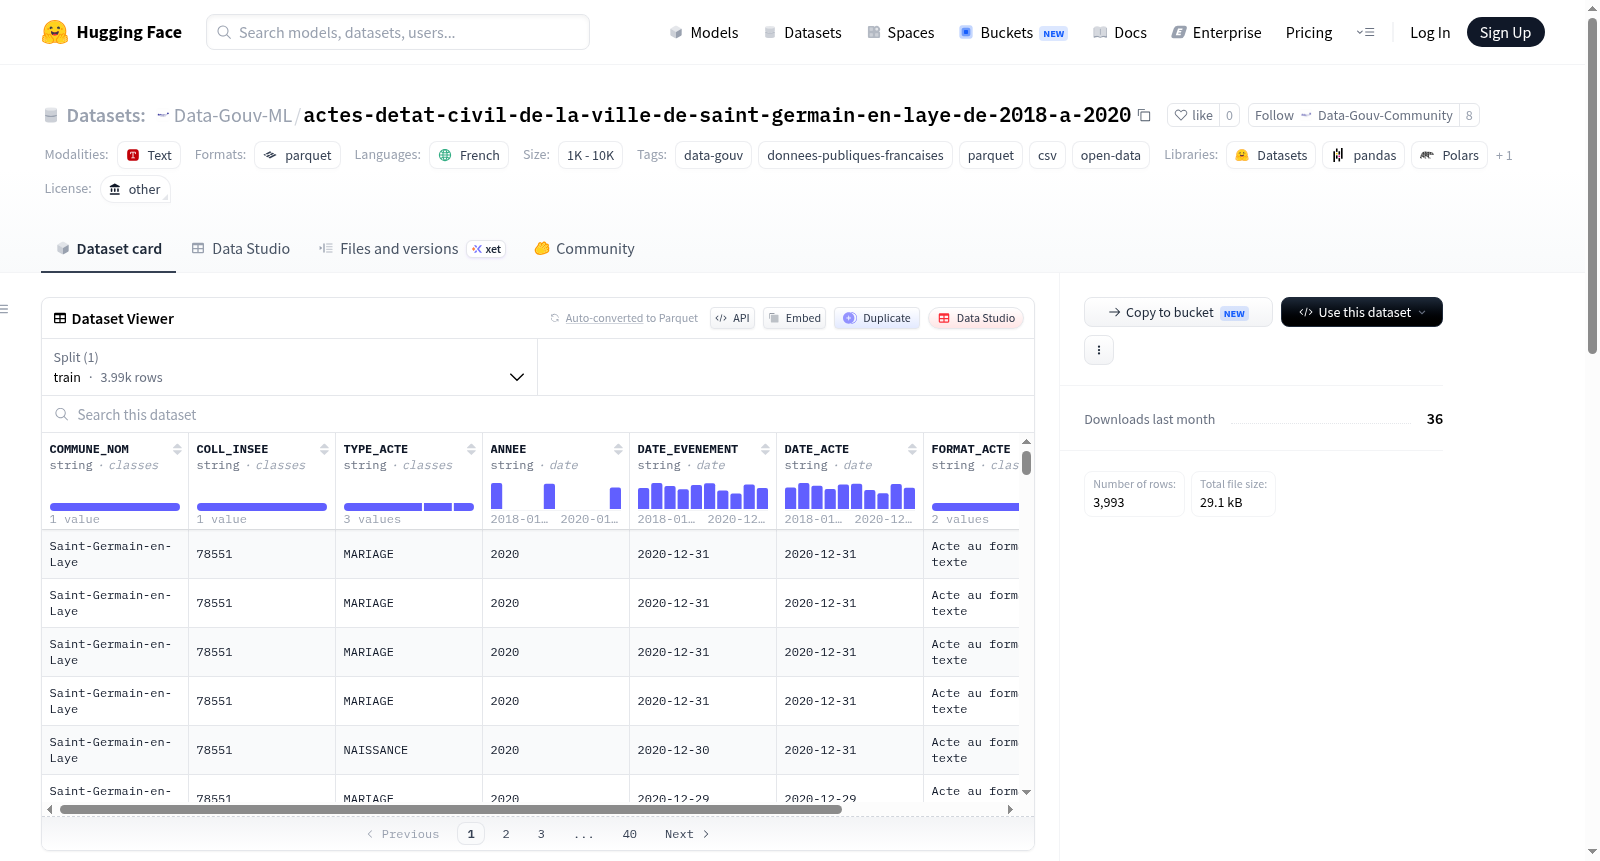
Task: Click the horizontal table scrollbar
Action: pos(450,809)
